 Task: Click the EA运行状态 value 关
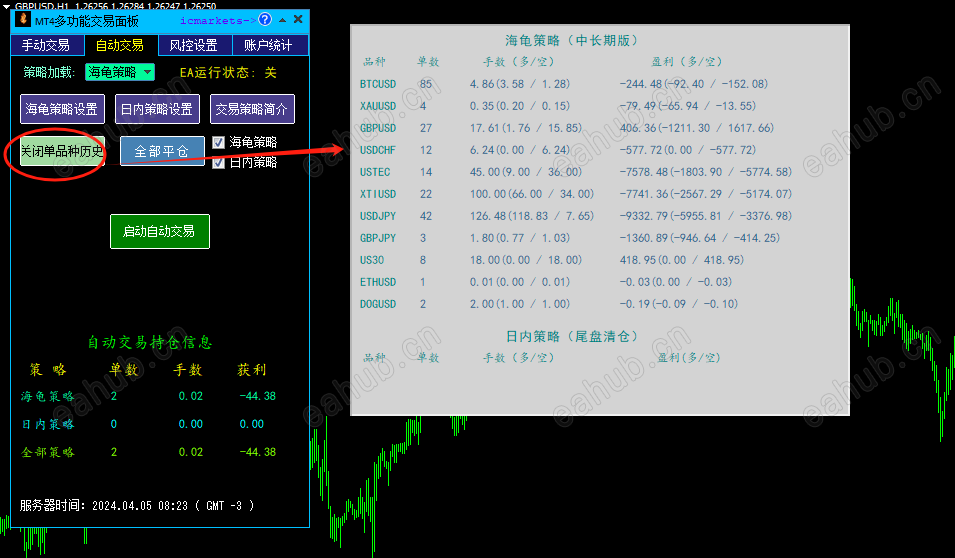270,73
